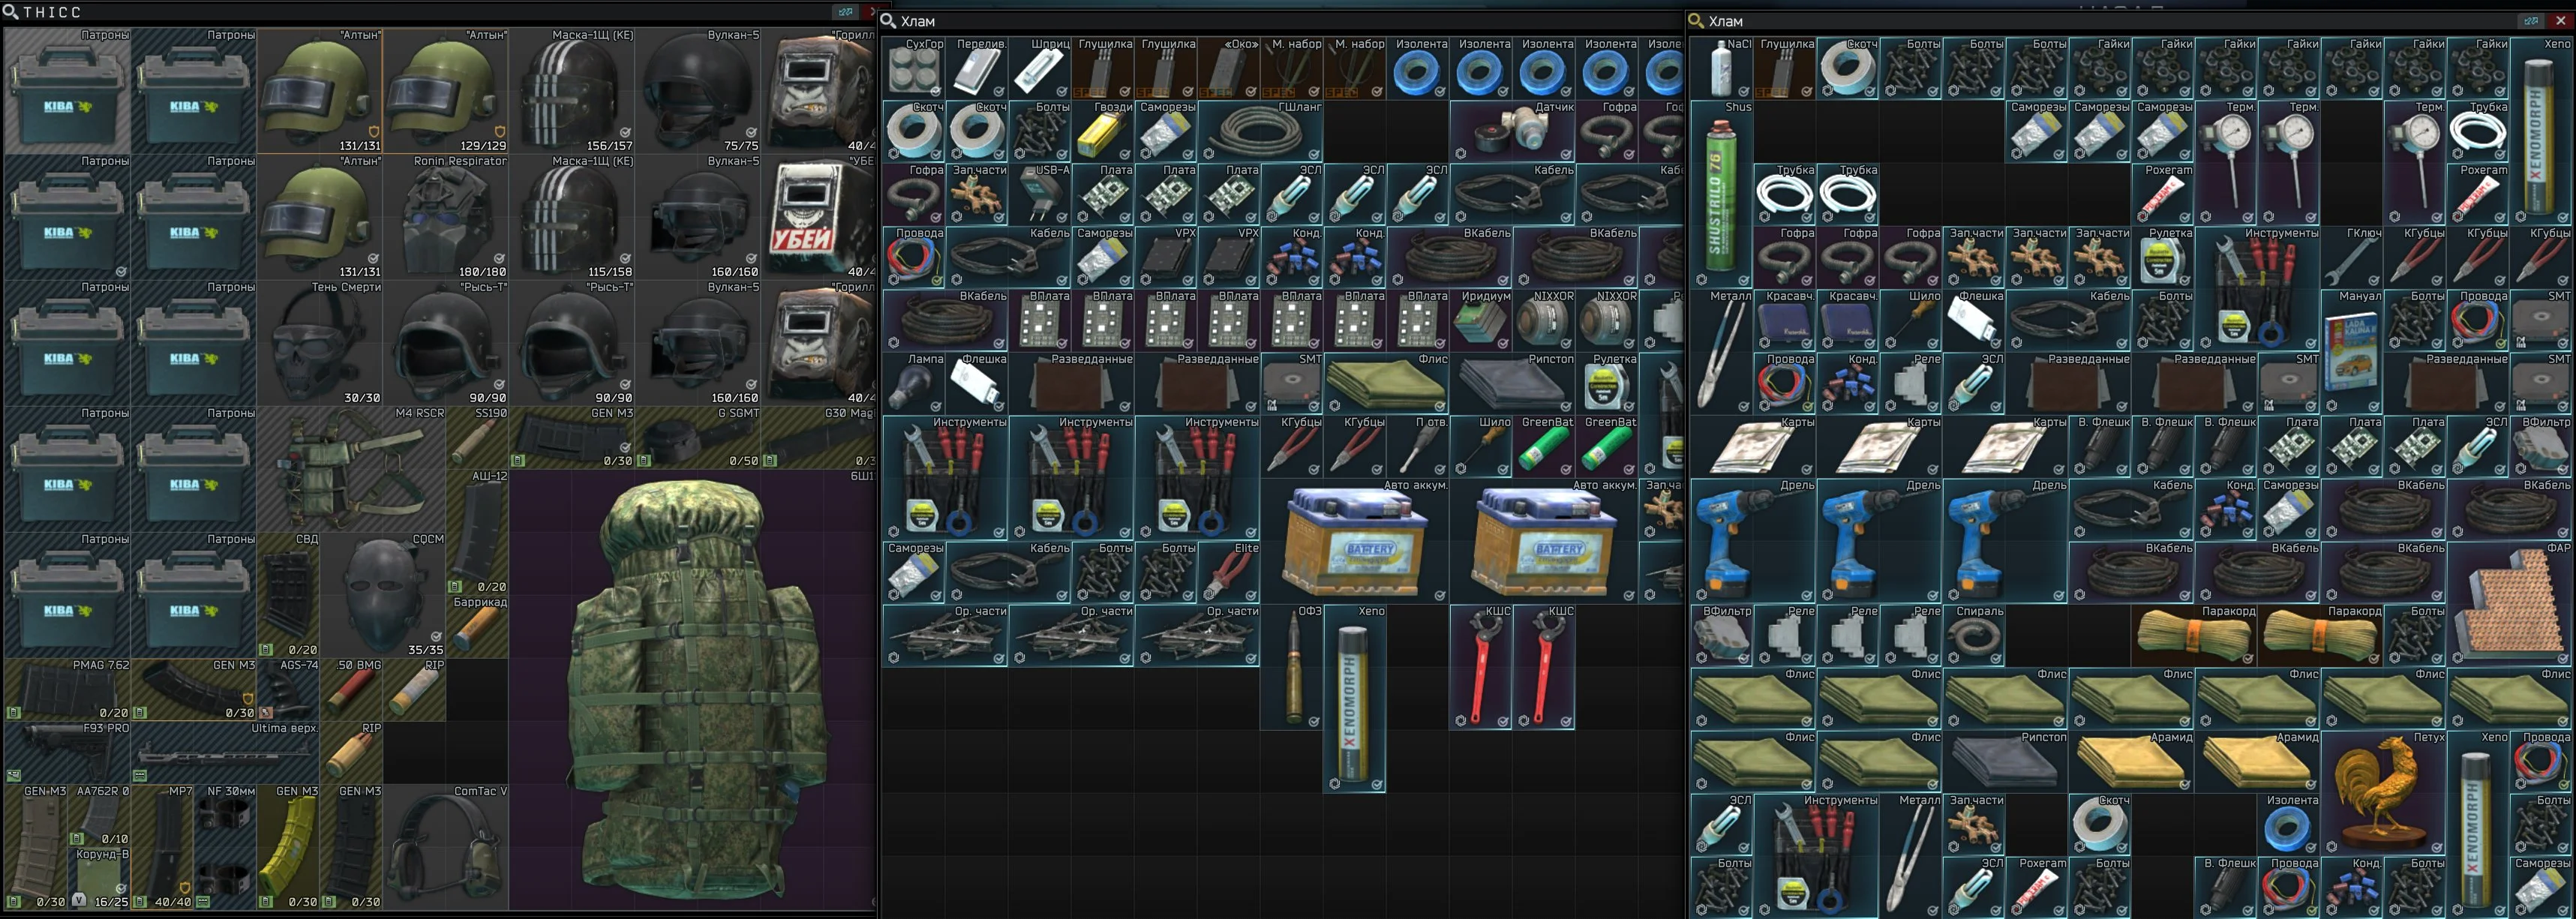This screenshot has height=919, width=2576.
Task: Select the leftmost blue Дрель electric drill
Action: click(1752, 541)
